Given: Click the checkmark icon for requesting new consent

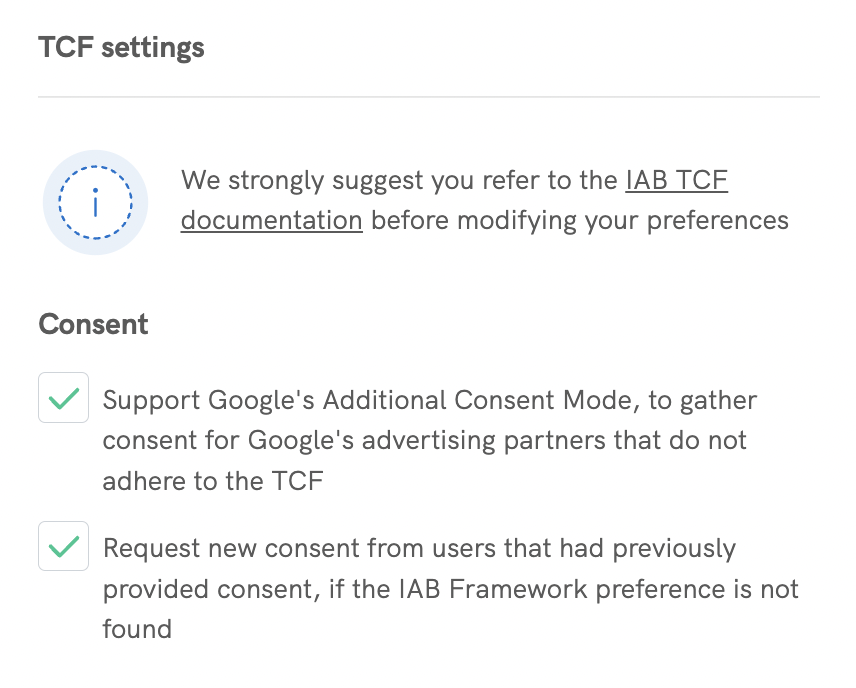Looking at the screenshot, I should [63, 547].
